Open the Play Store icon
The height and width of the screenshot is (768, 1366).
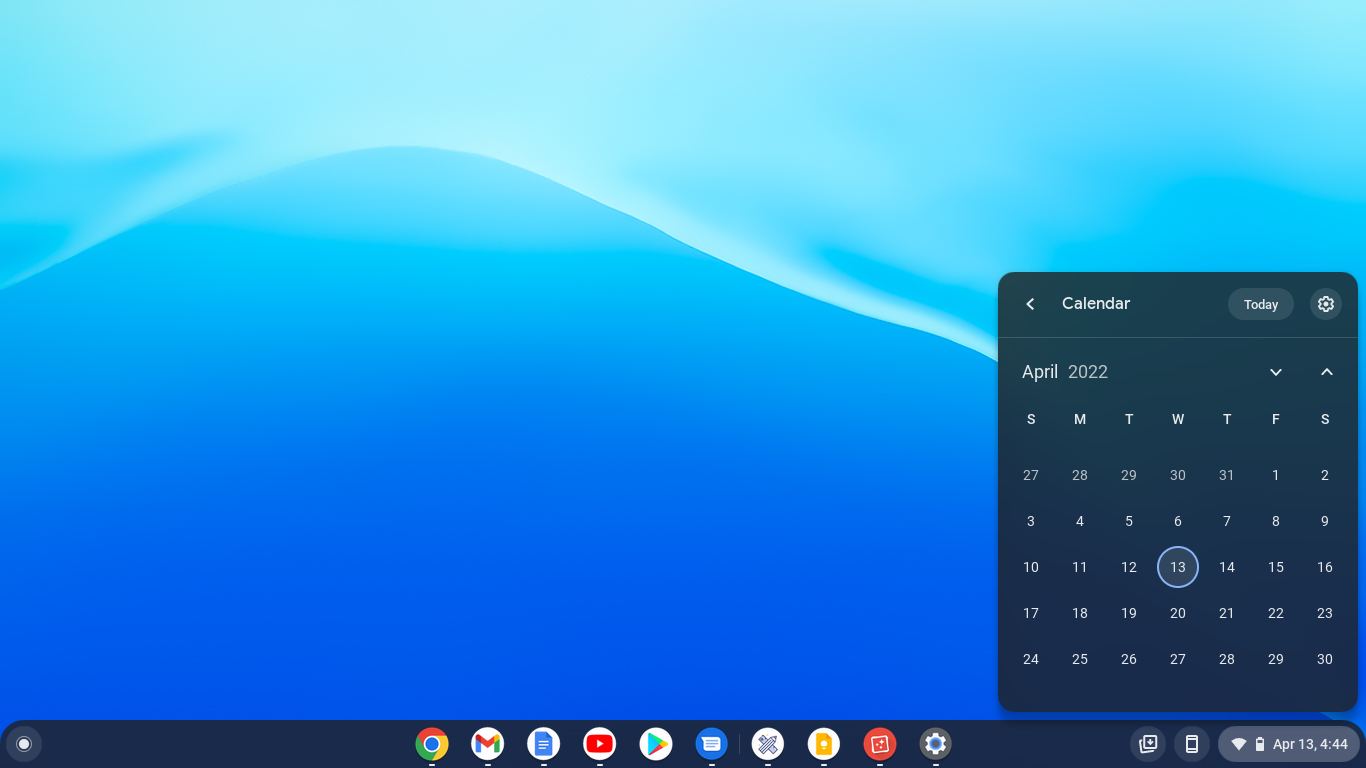point(656,744)
